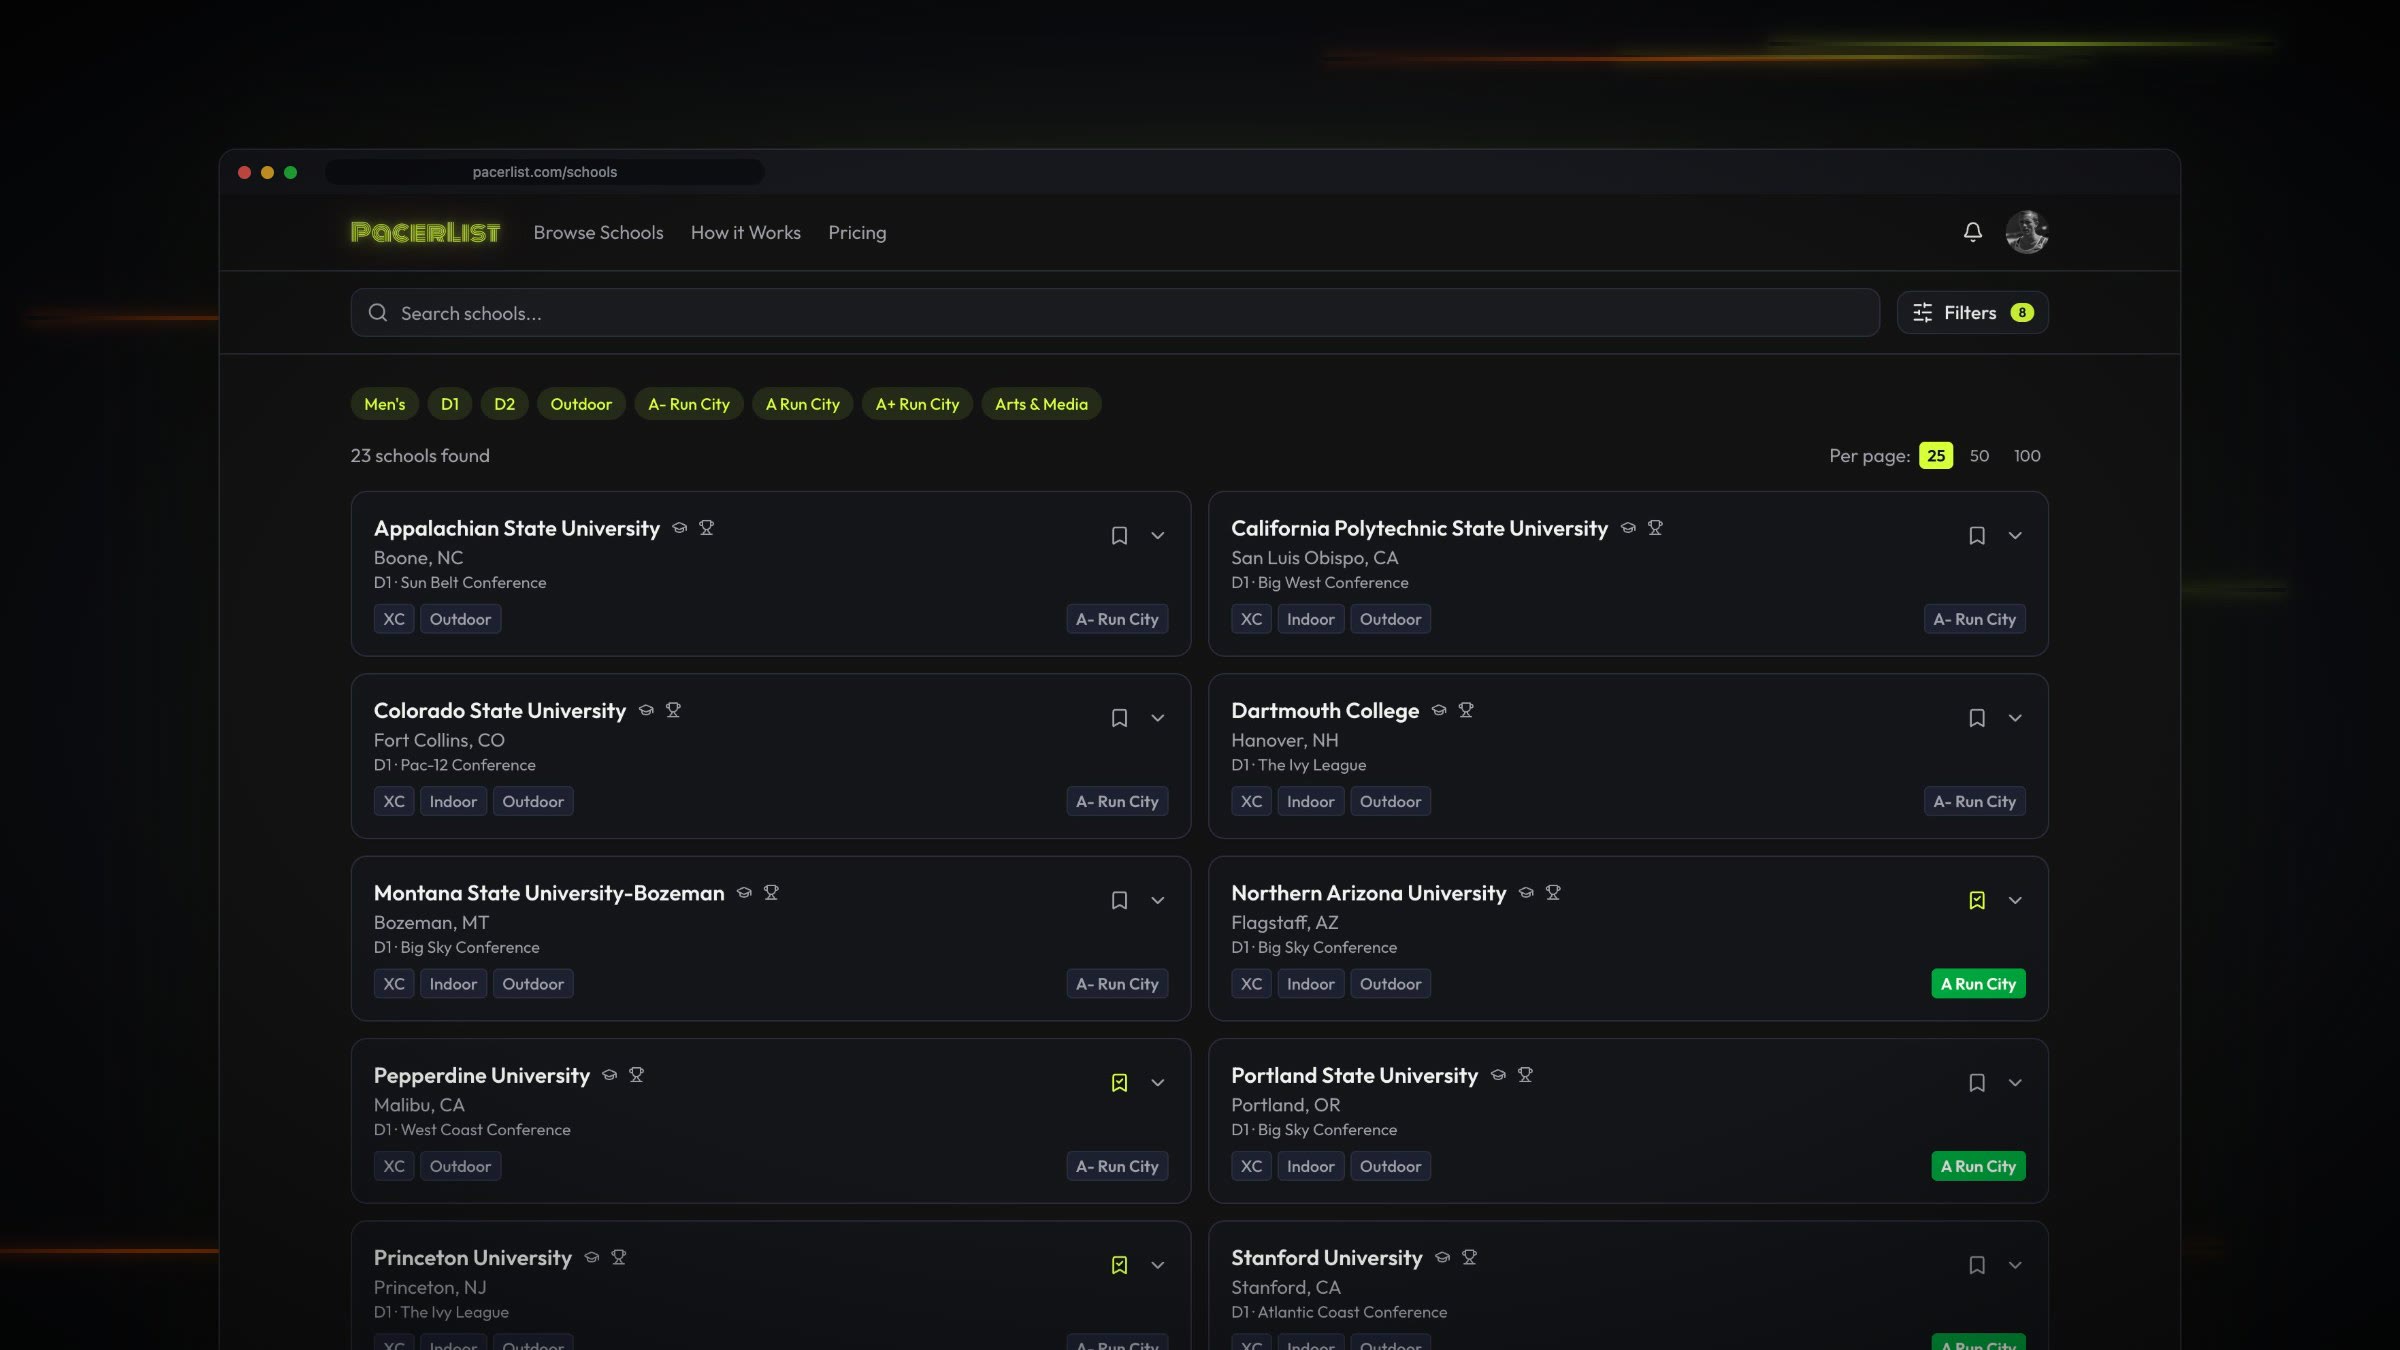This screenshot has width=2400, height=1350.
Task: Expand California Polytechnic State University card
Action: 2015,536
